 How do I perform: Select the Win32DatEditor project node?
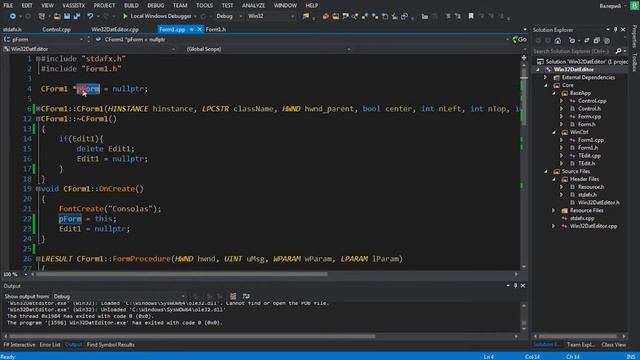coord(573,69)
